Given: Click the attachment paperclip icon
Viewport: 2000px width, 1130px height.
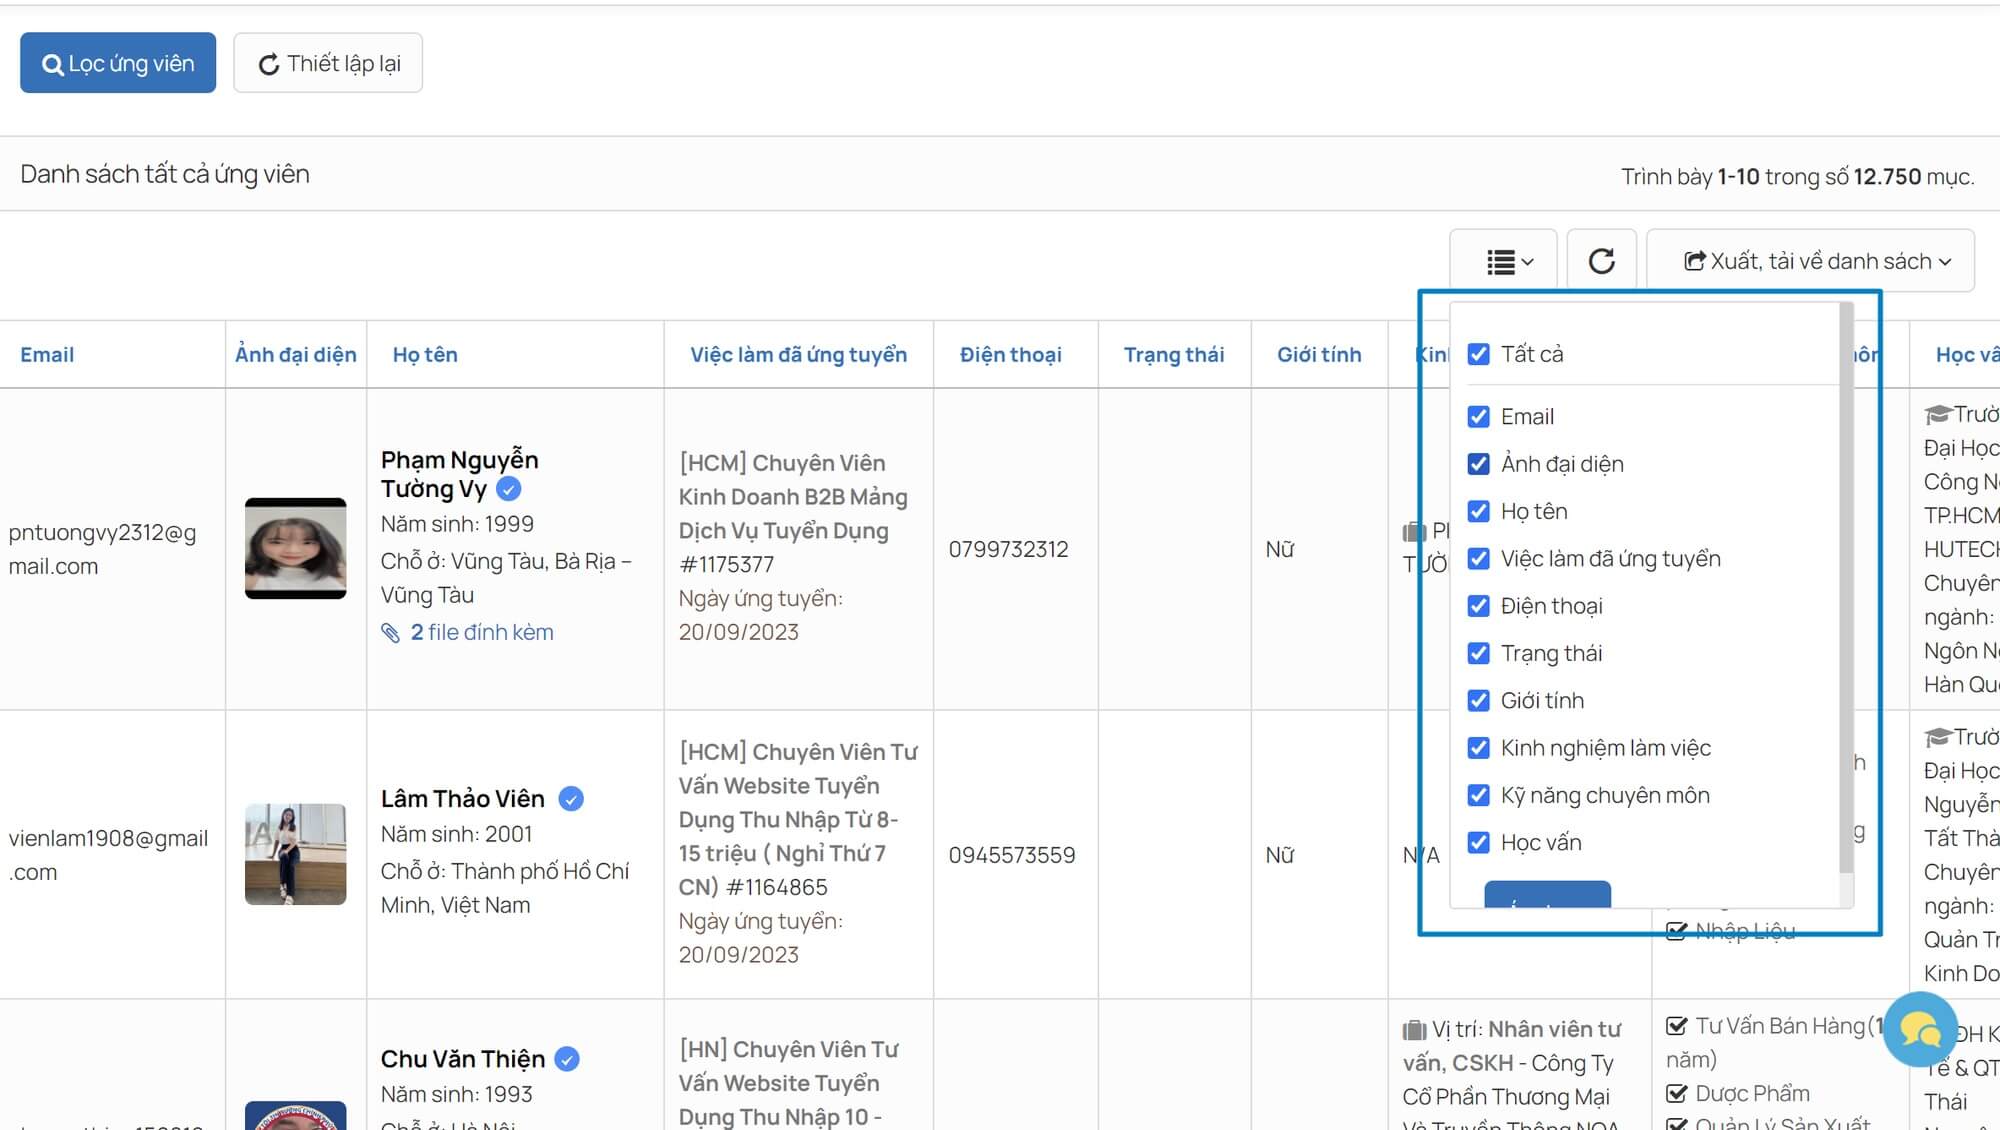Looking at the screenshot, I should pyautogui.click(x=391, y=632).
